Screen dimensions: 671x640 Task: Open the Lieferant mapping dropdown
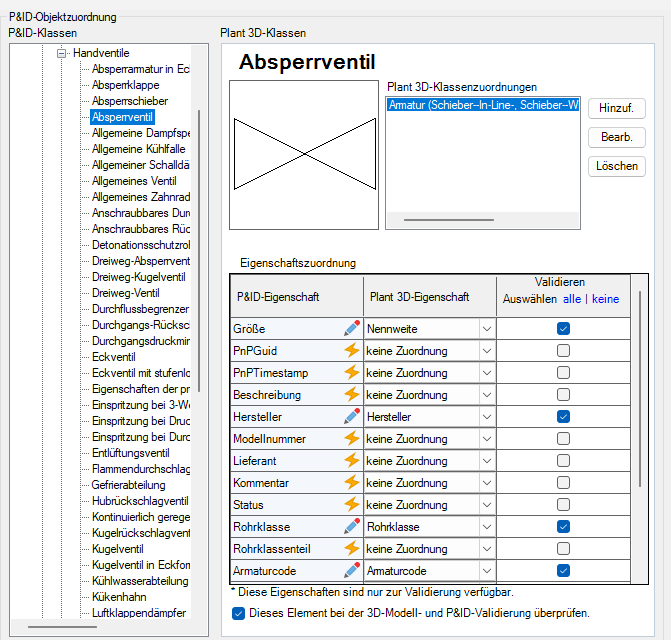487,461
